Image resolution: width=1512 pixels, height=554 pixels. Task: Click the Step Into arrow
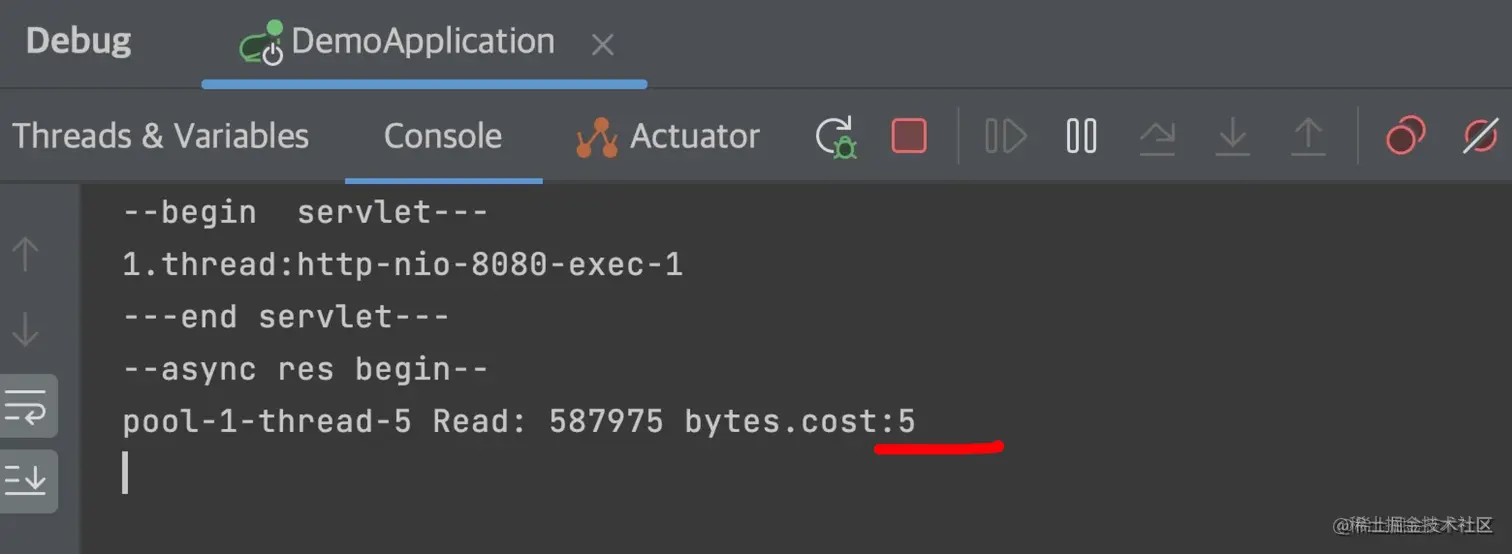(1232, 137)
